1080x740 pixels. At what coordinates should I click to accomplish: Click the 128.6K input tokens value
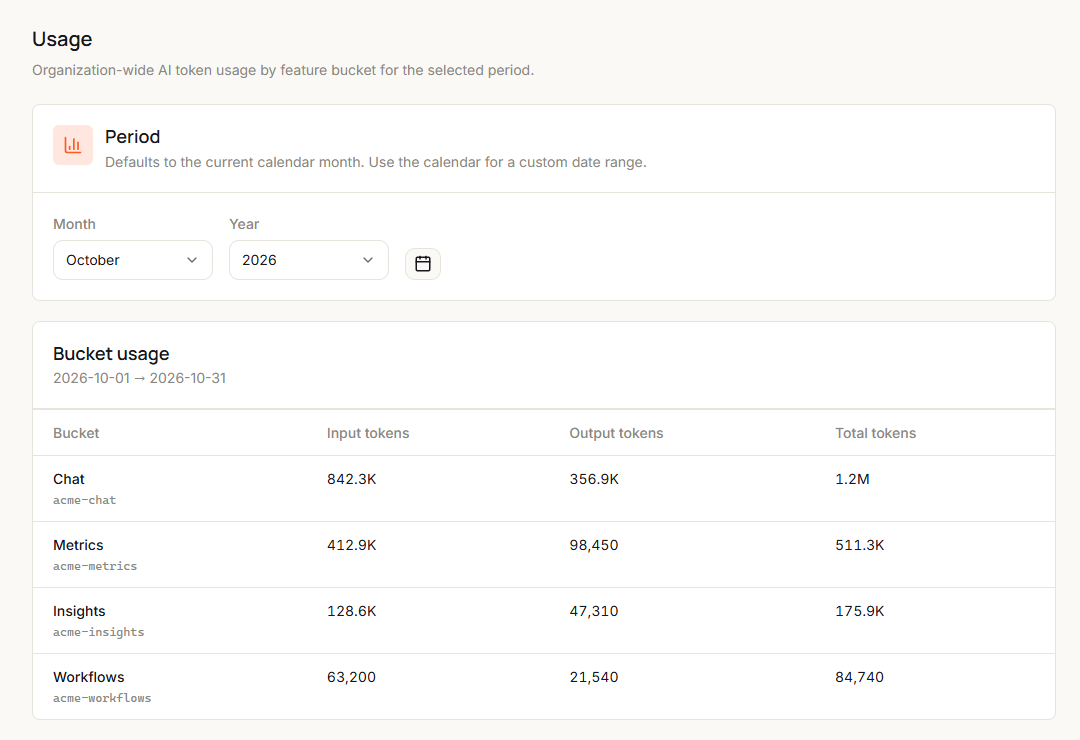coord(351,611)
